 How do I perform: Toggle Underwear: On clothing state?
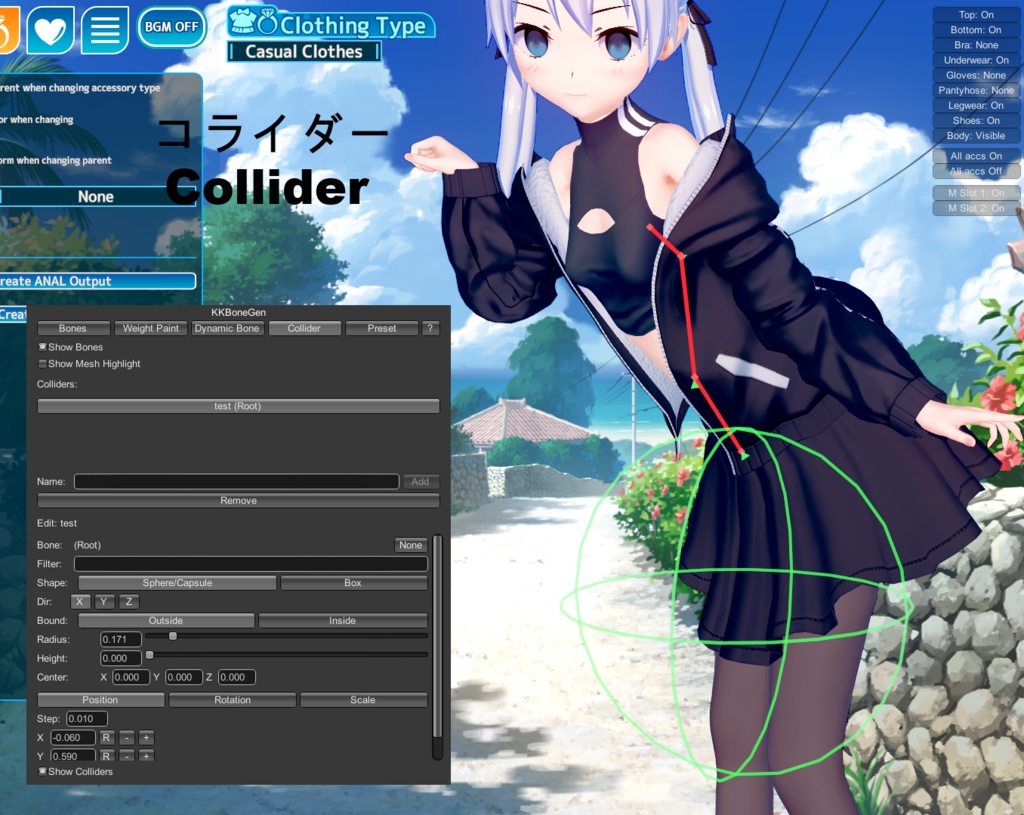click(976, 60)
